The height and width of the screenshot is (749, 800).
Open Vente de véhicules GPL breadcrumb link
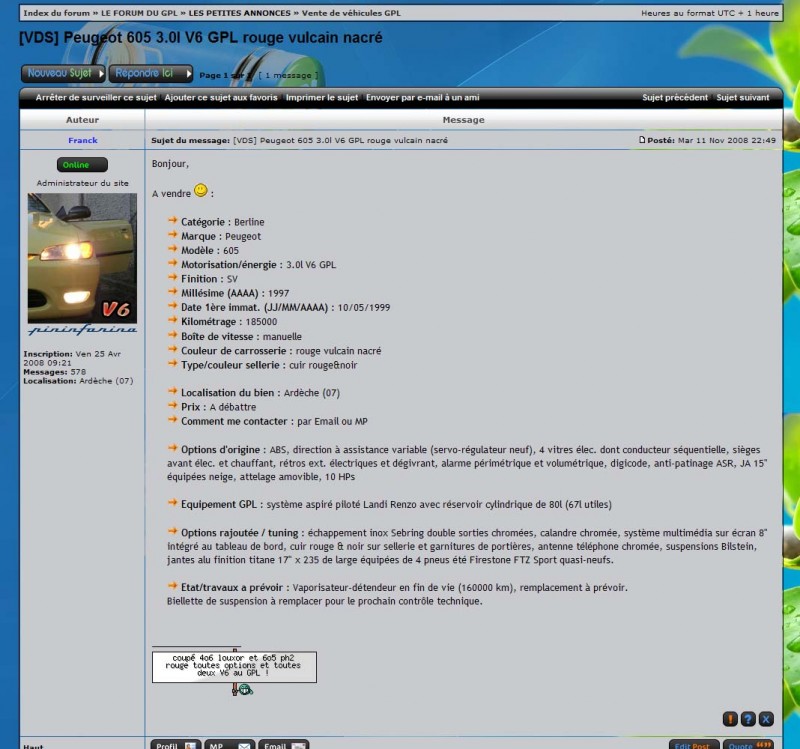click(x=350, y=13)
